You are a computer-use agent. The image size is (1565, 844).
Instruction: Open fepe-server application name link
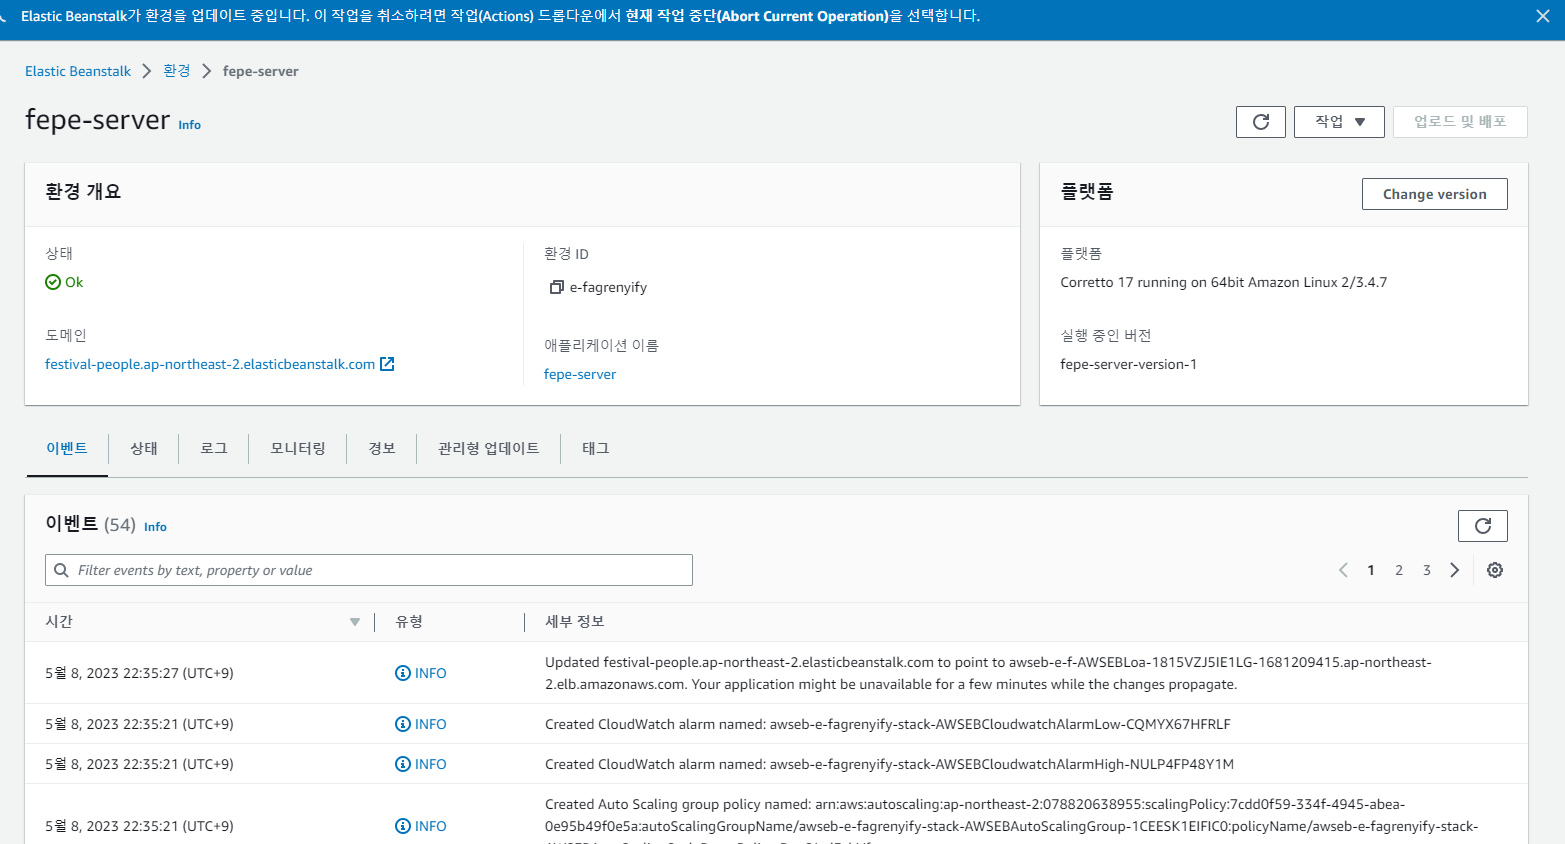coord(580,374)
